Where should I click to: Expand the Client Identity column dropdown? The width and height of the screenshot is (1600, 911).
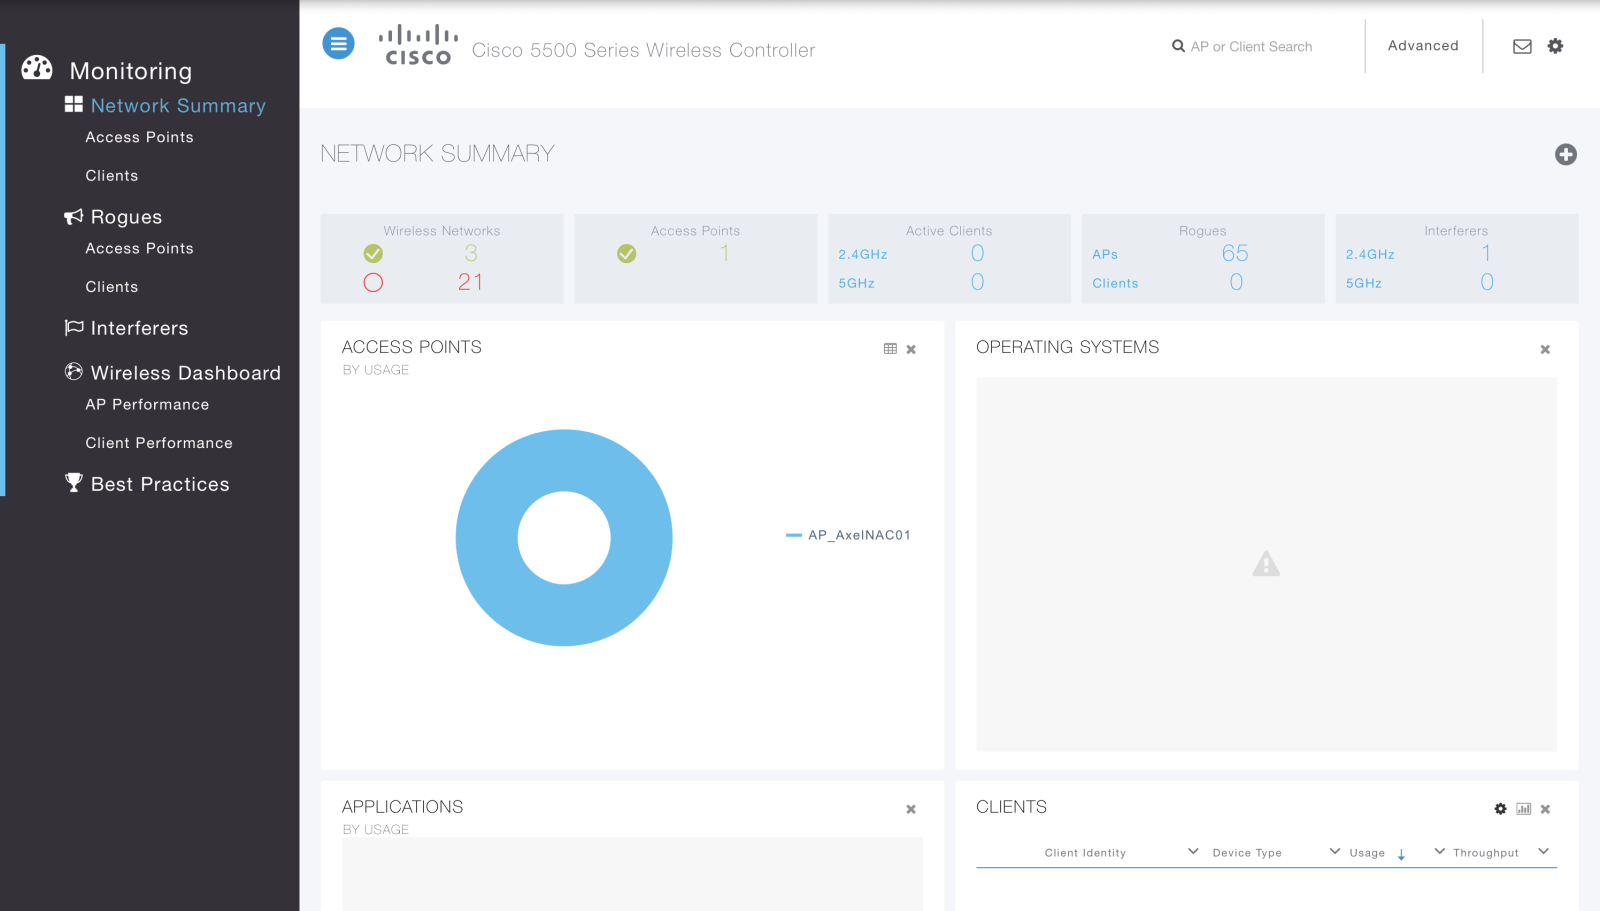pos(1193,852)
